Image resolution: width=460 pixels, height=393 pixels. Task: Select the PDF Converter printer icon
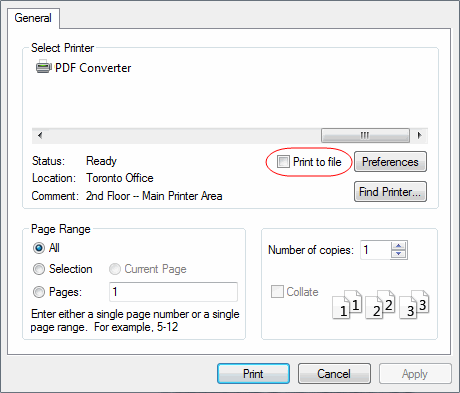pyautogui.click(x=43, y=67)
